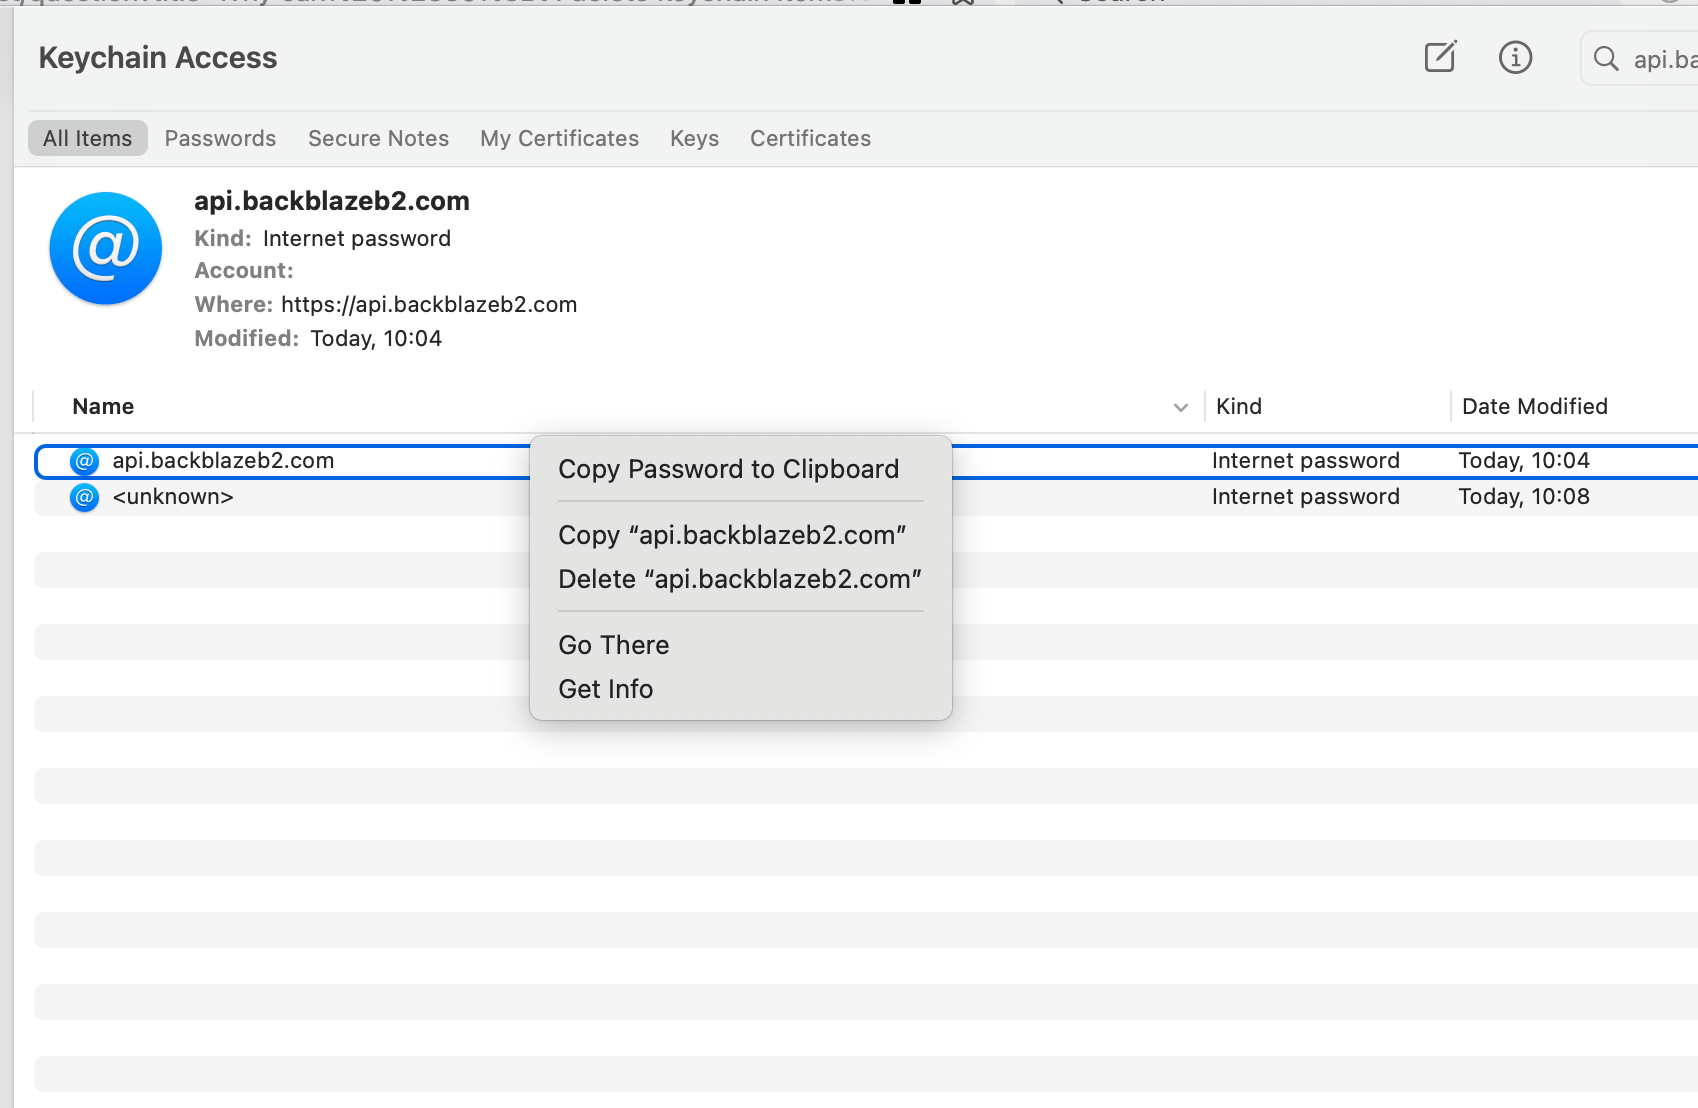Switch to the Keys tab
The height and width of the screenshot is (1108, 1698).
pos(694,138)
